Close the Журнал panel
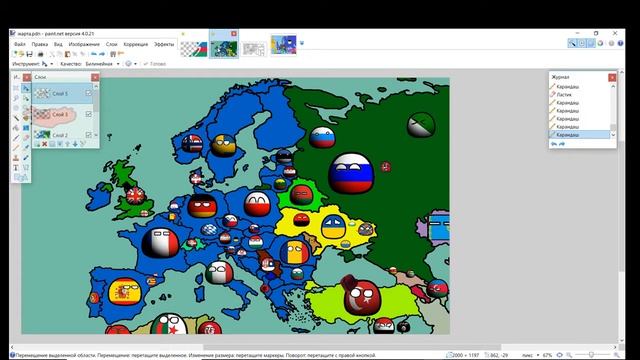Viewport: 640px width, 360px height. pos(612,77)
